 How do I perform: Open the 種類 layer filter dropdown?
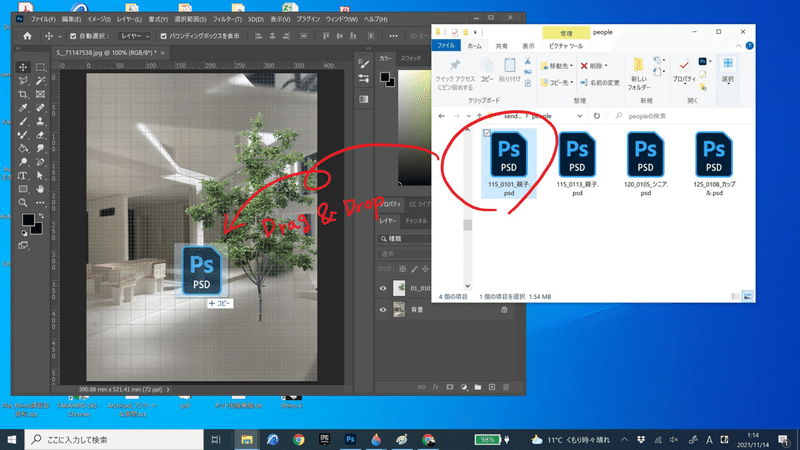pyautogui.click(x=406, y=239)
